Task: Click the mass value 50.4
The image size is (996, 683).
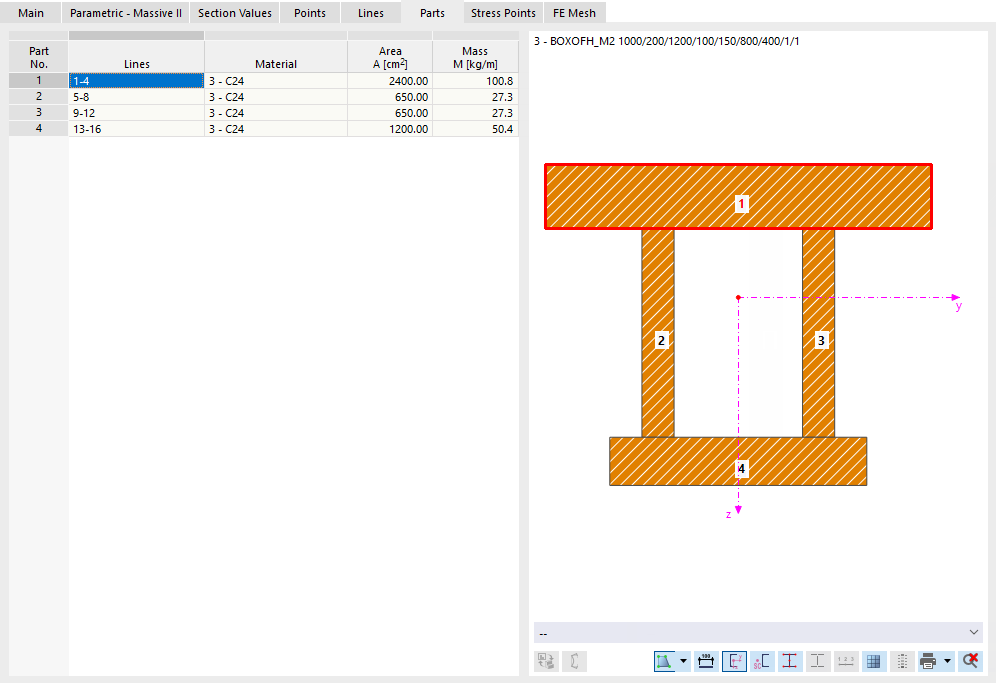Action: point(475,128)
